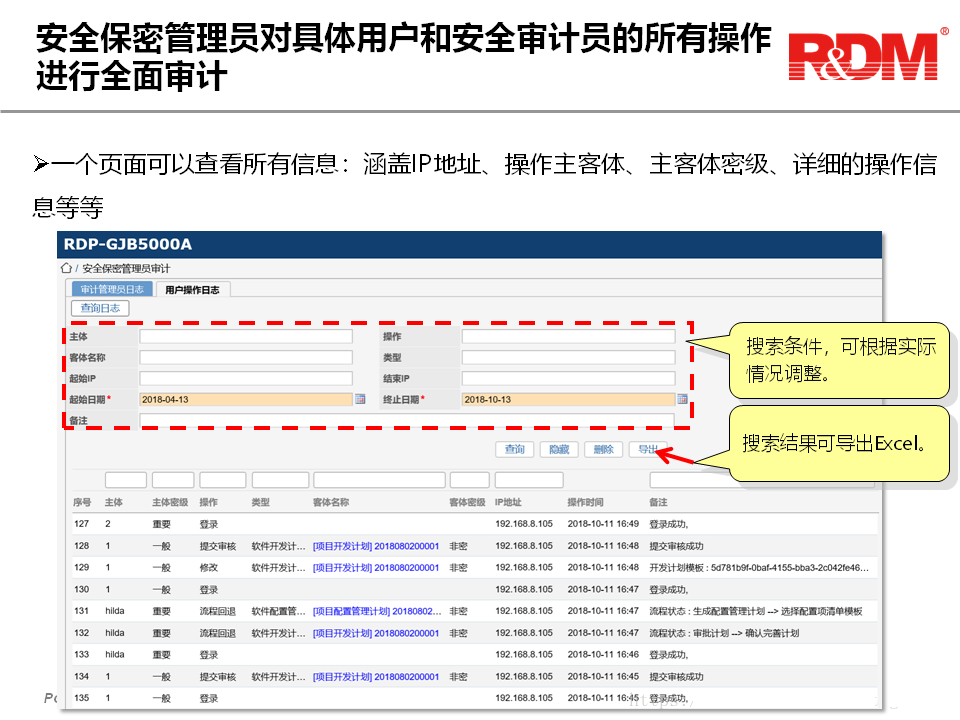Focus the 客体名称 input field
The image size is (960, 720).
[x=246, y=357]
